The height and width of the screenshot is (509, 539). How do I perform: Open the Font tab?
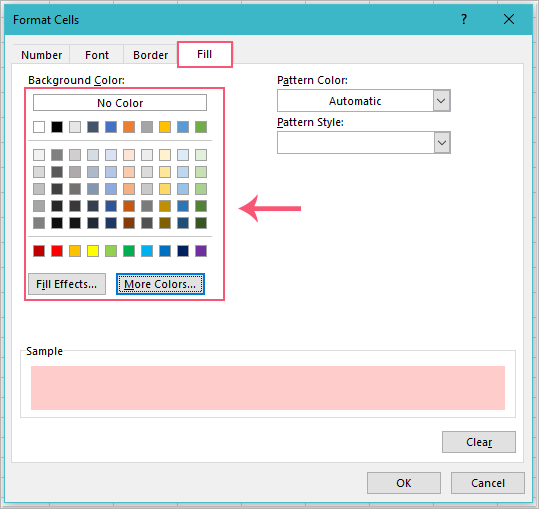97,55
